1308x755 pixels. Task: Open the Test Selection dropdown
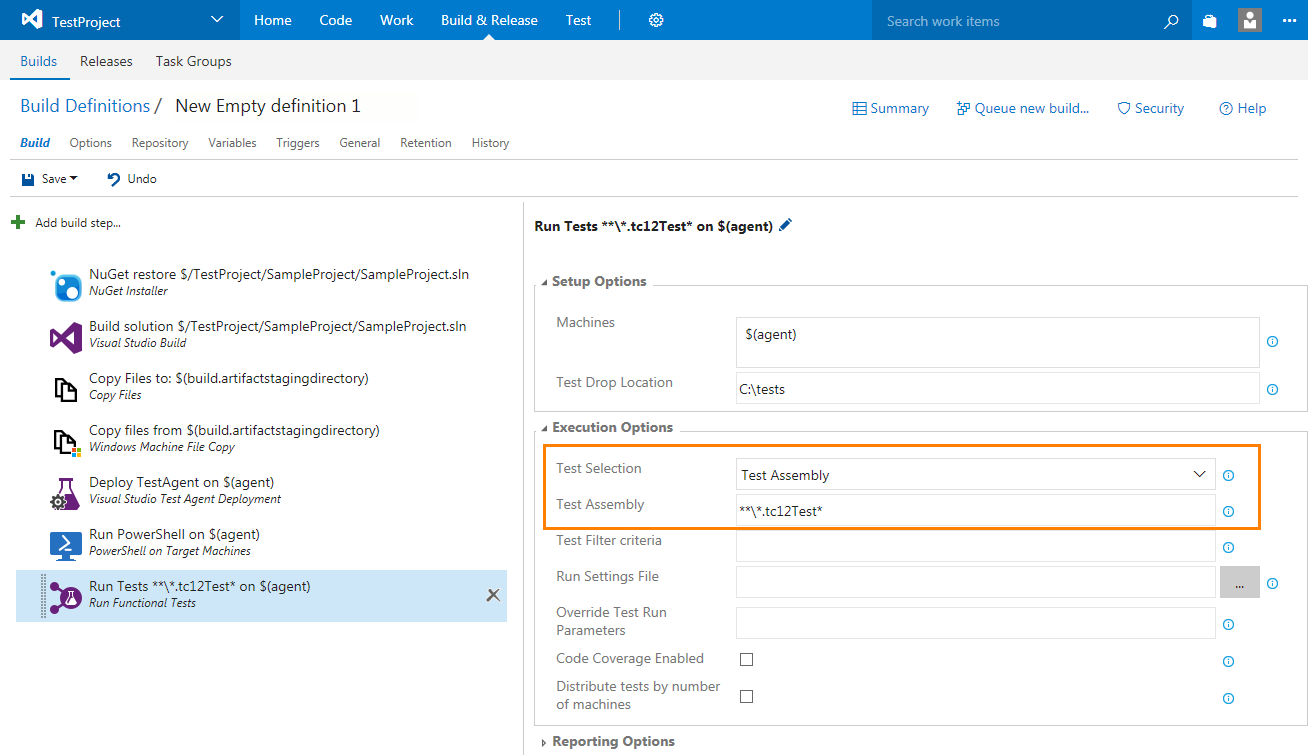click(975, 475)
